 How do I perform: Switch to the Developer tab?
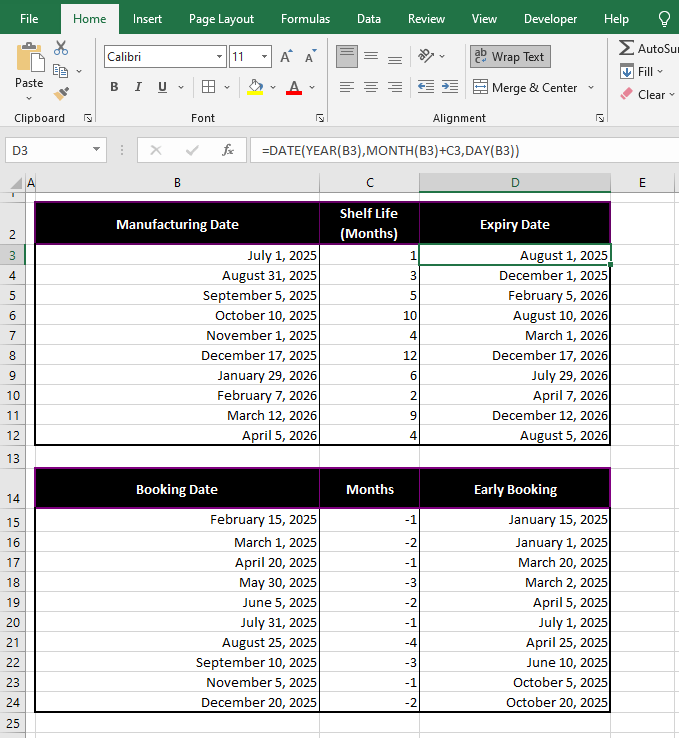tap(551, 19)
